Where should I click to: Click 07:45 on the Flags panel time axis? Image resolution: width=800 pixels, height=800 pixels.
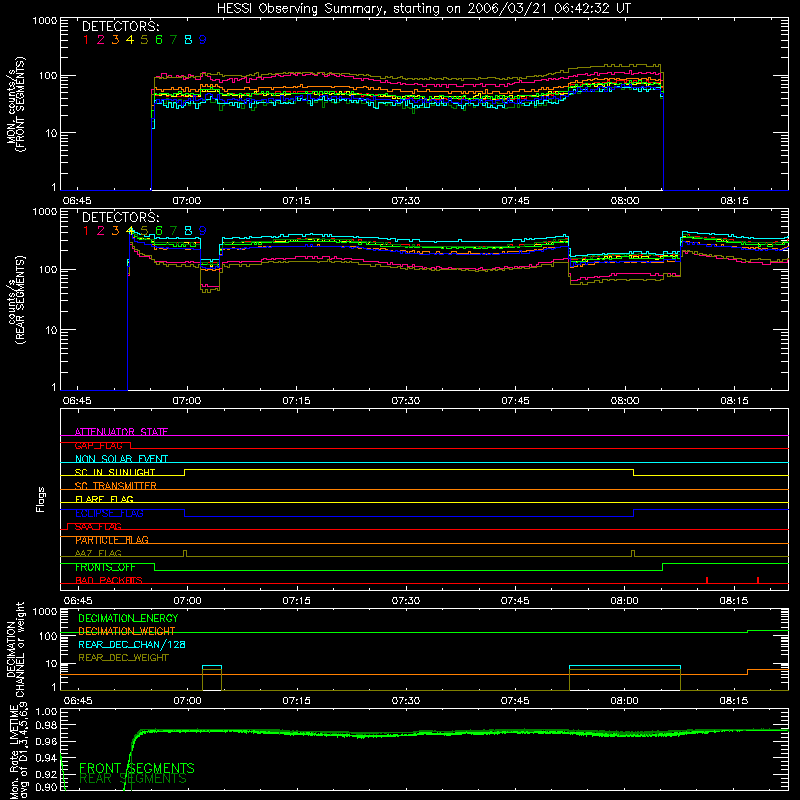(x=515, y=601)
